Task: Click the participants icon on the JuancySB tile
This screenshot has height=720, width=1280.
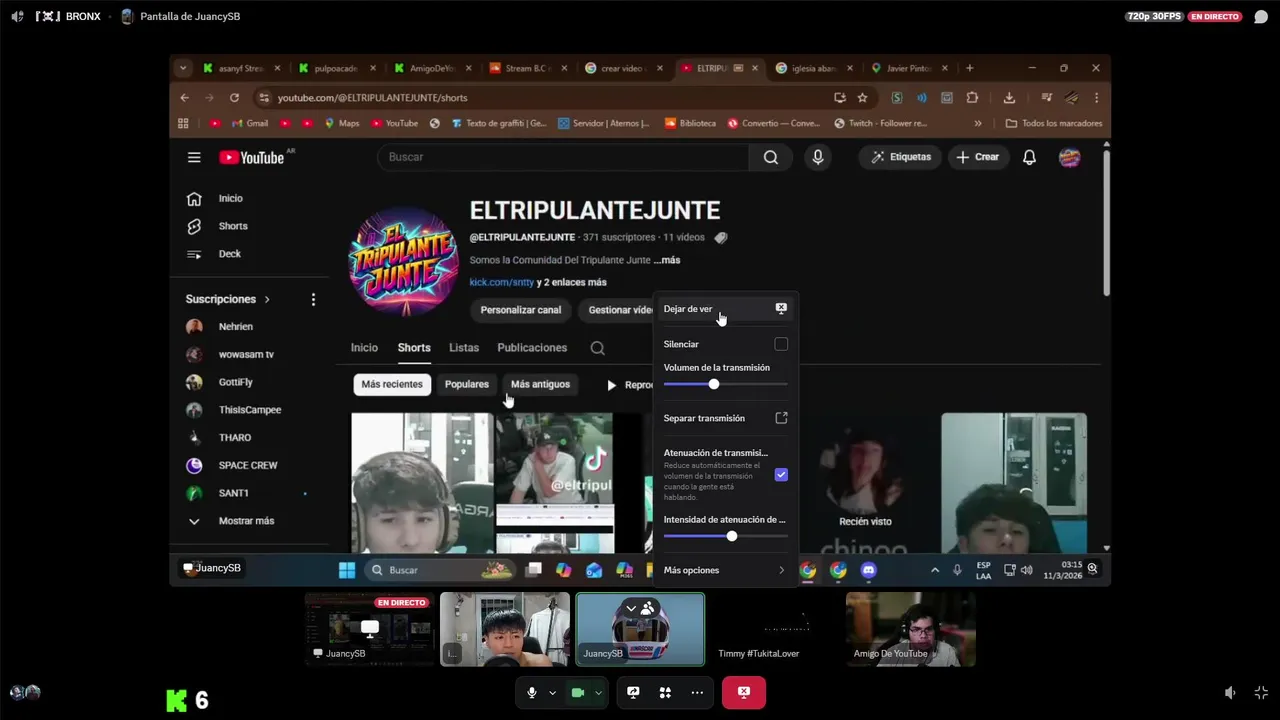Action: pos(648,608)
